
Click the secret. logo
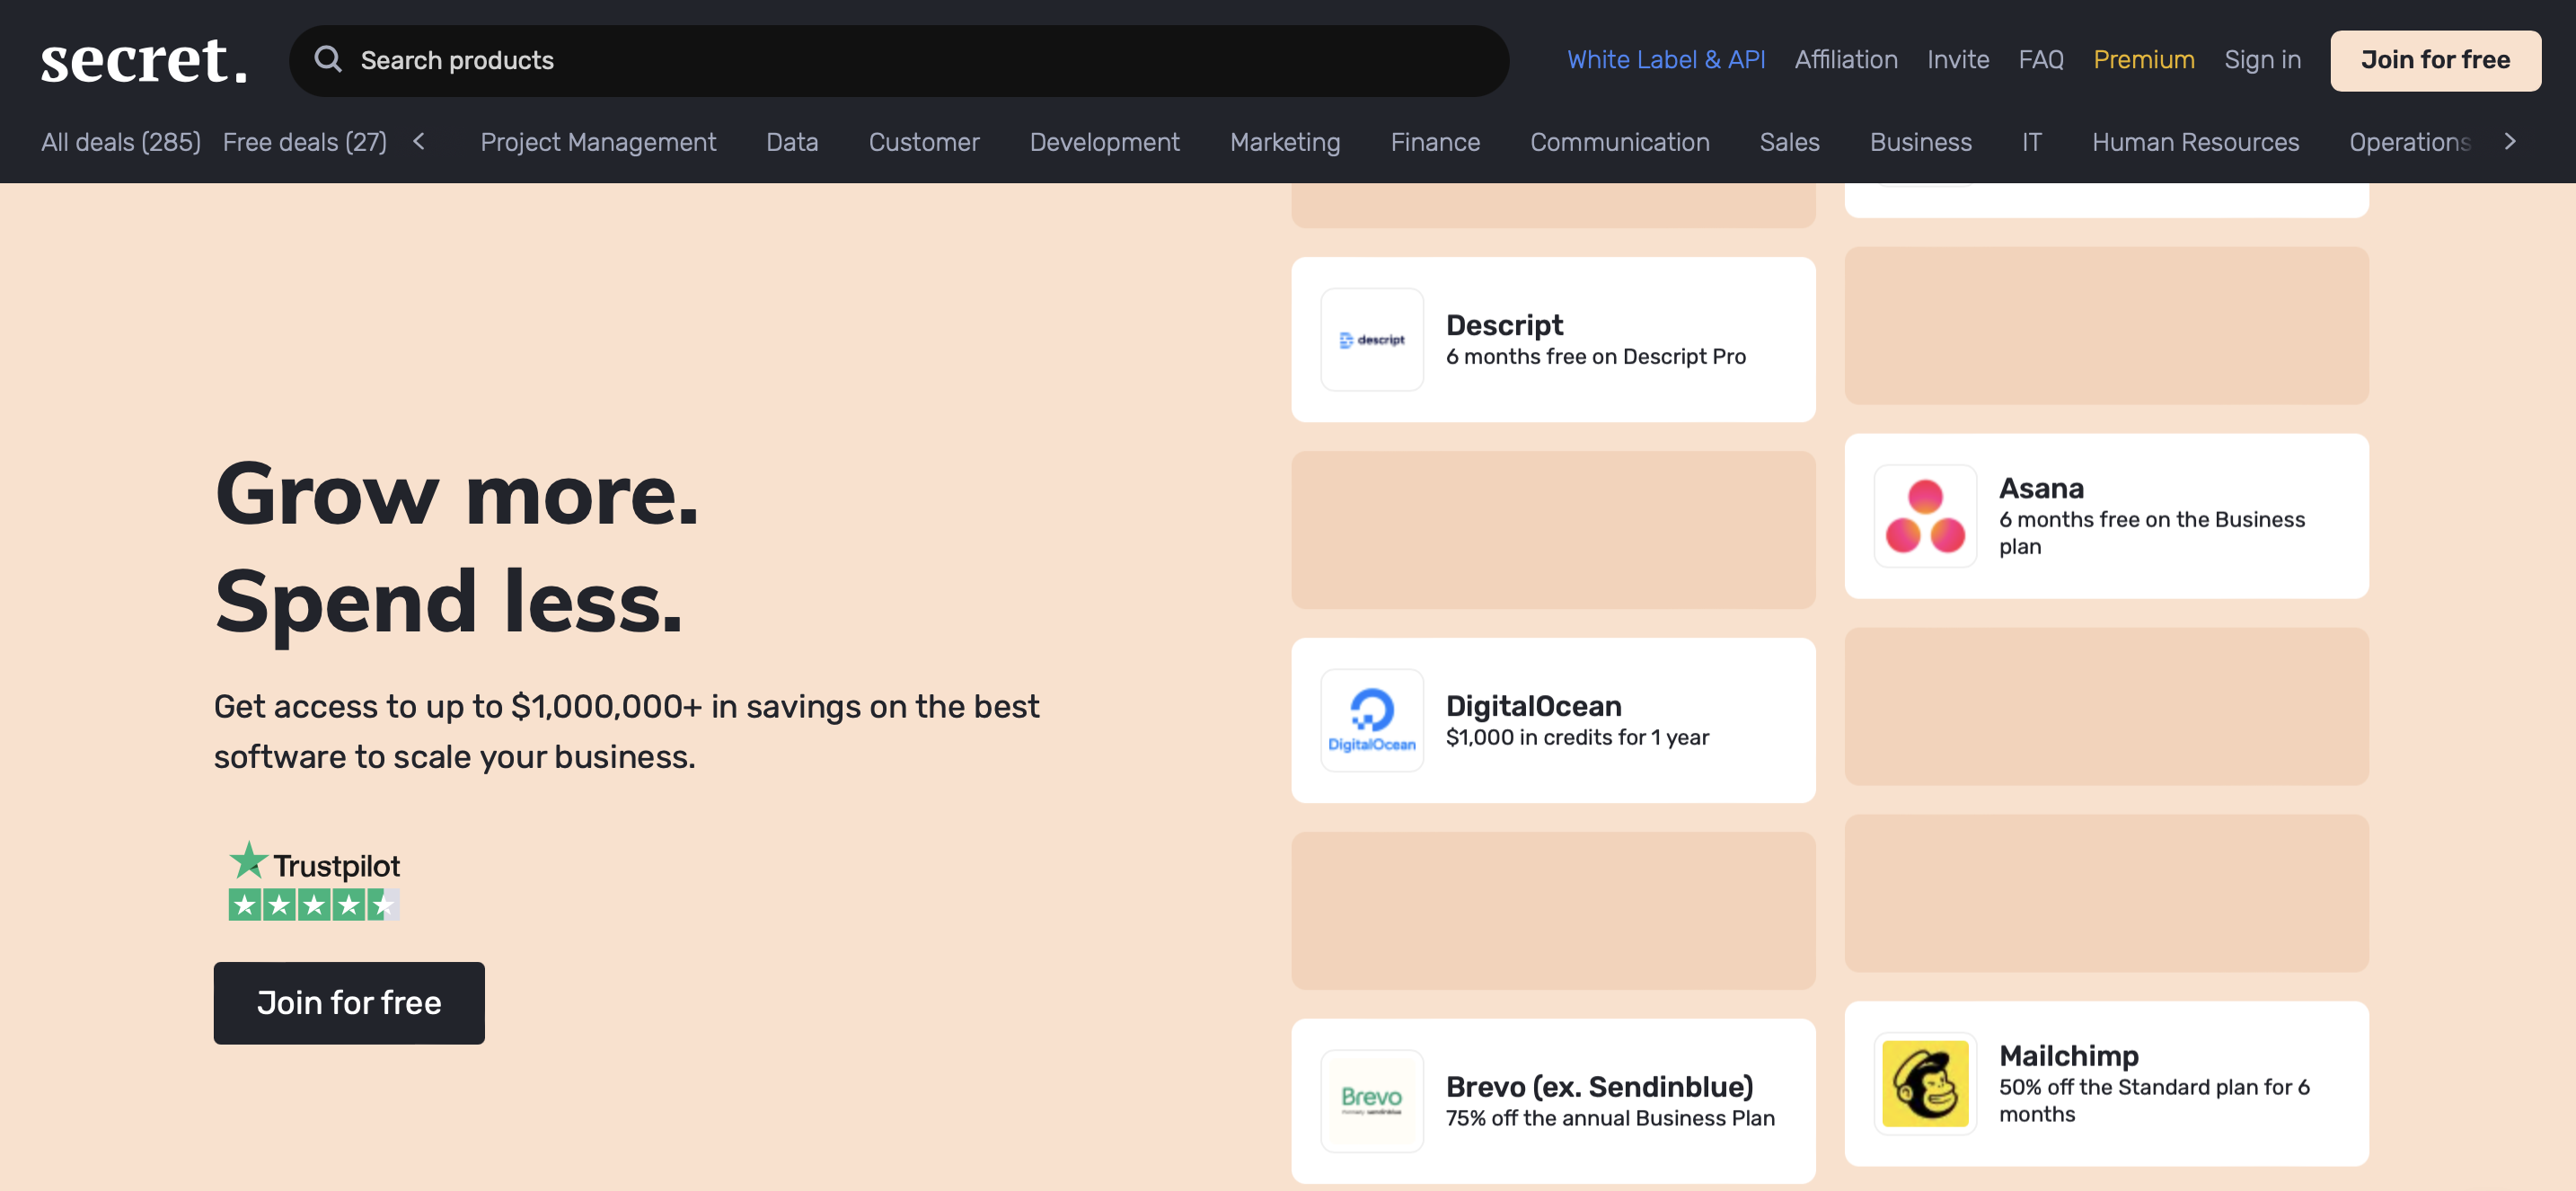tap(144, 60)
